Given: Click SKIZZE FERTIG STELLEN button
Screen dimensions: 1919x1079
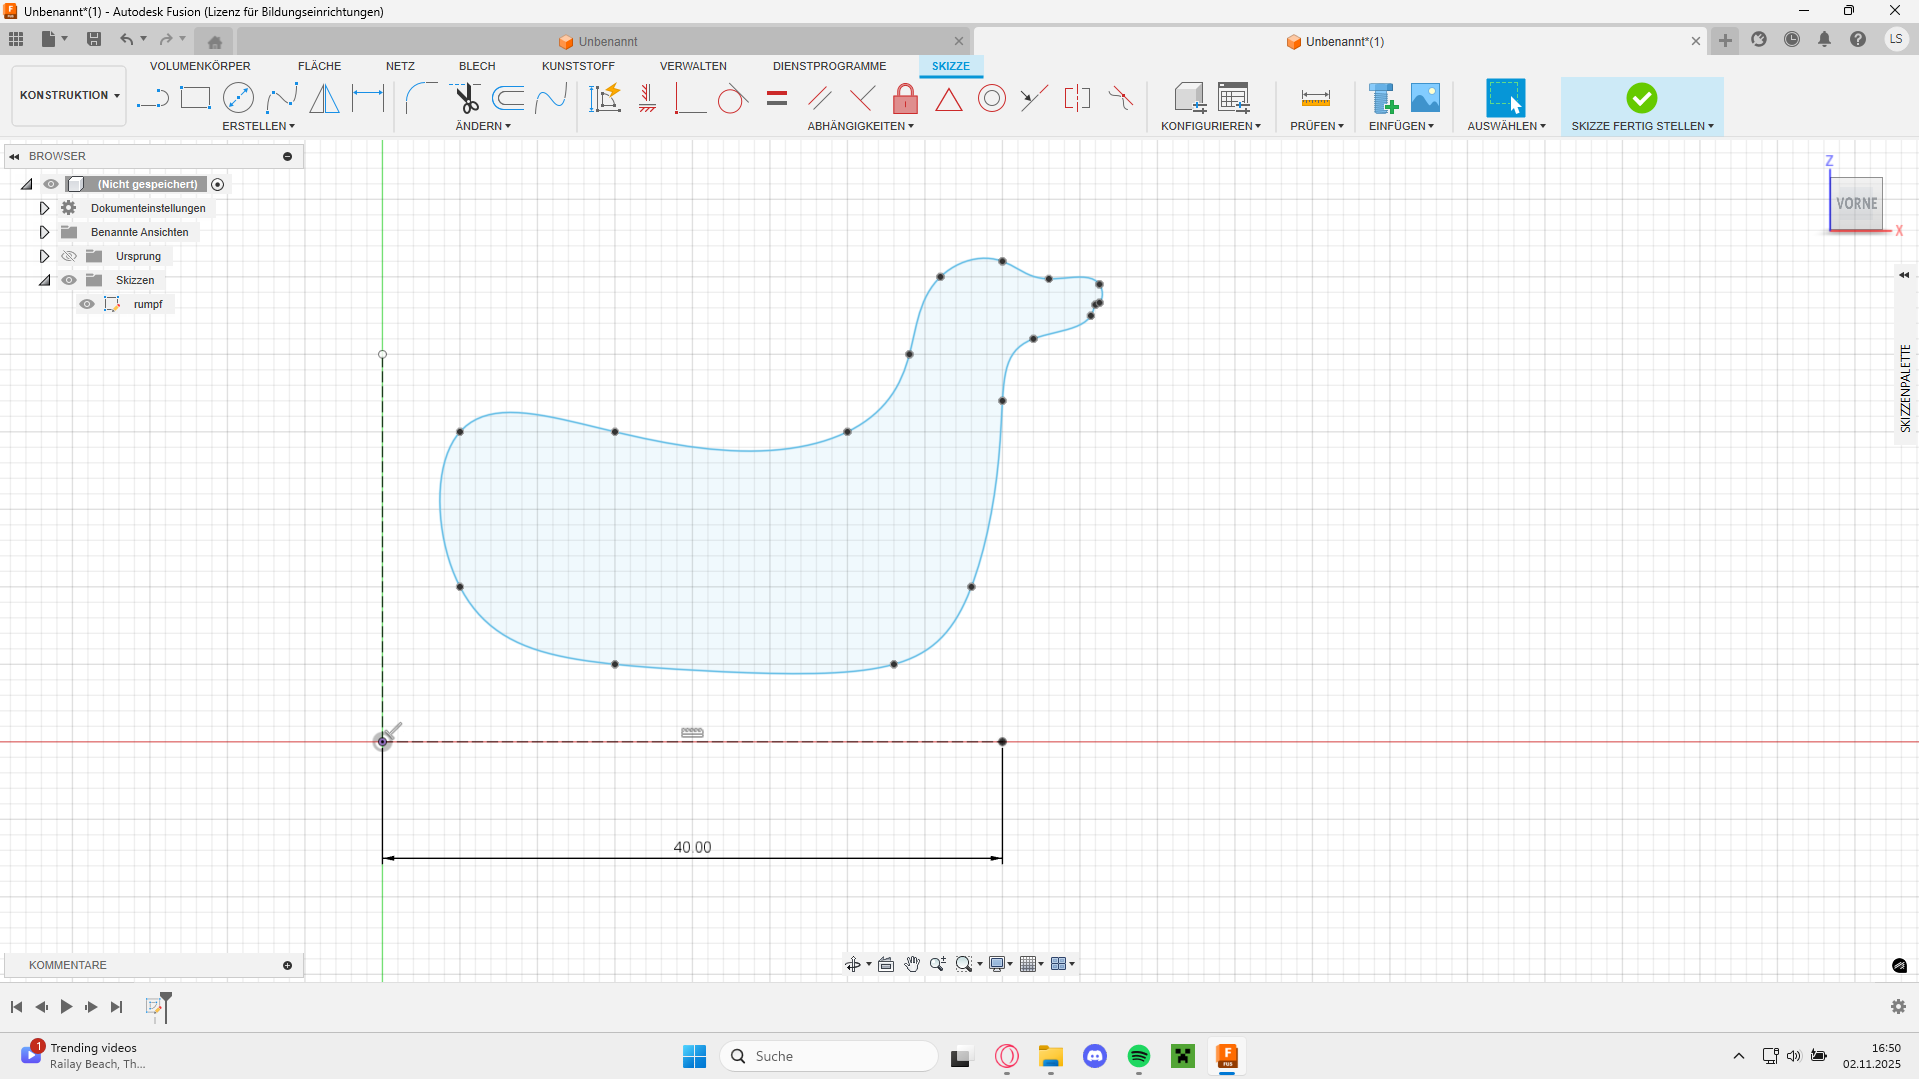Looking at the screenshot, I should pyautogui.click(x=1641, y=106).
